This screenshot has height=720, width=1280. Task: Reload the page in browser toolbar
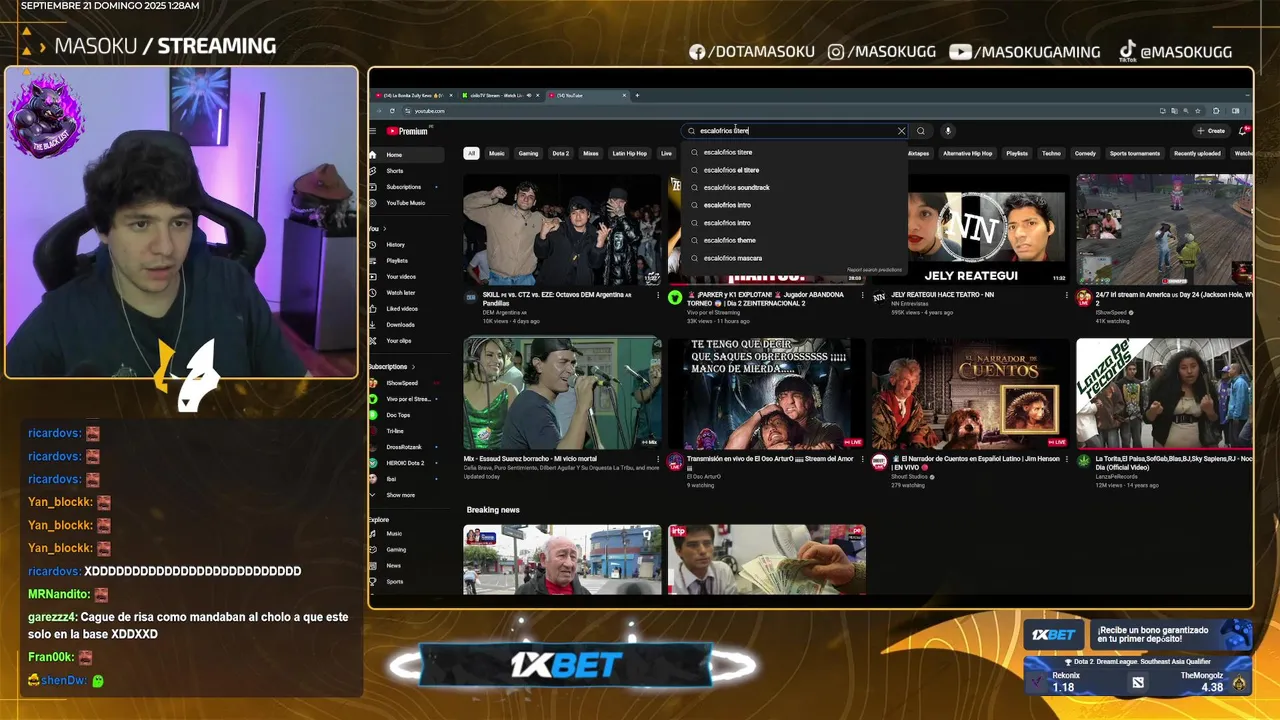click(392, 111)
